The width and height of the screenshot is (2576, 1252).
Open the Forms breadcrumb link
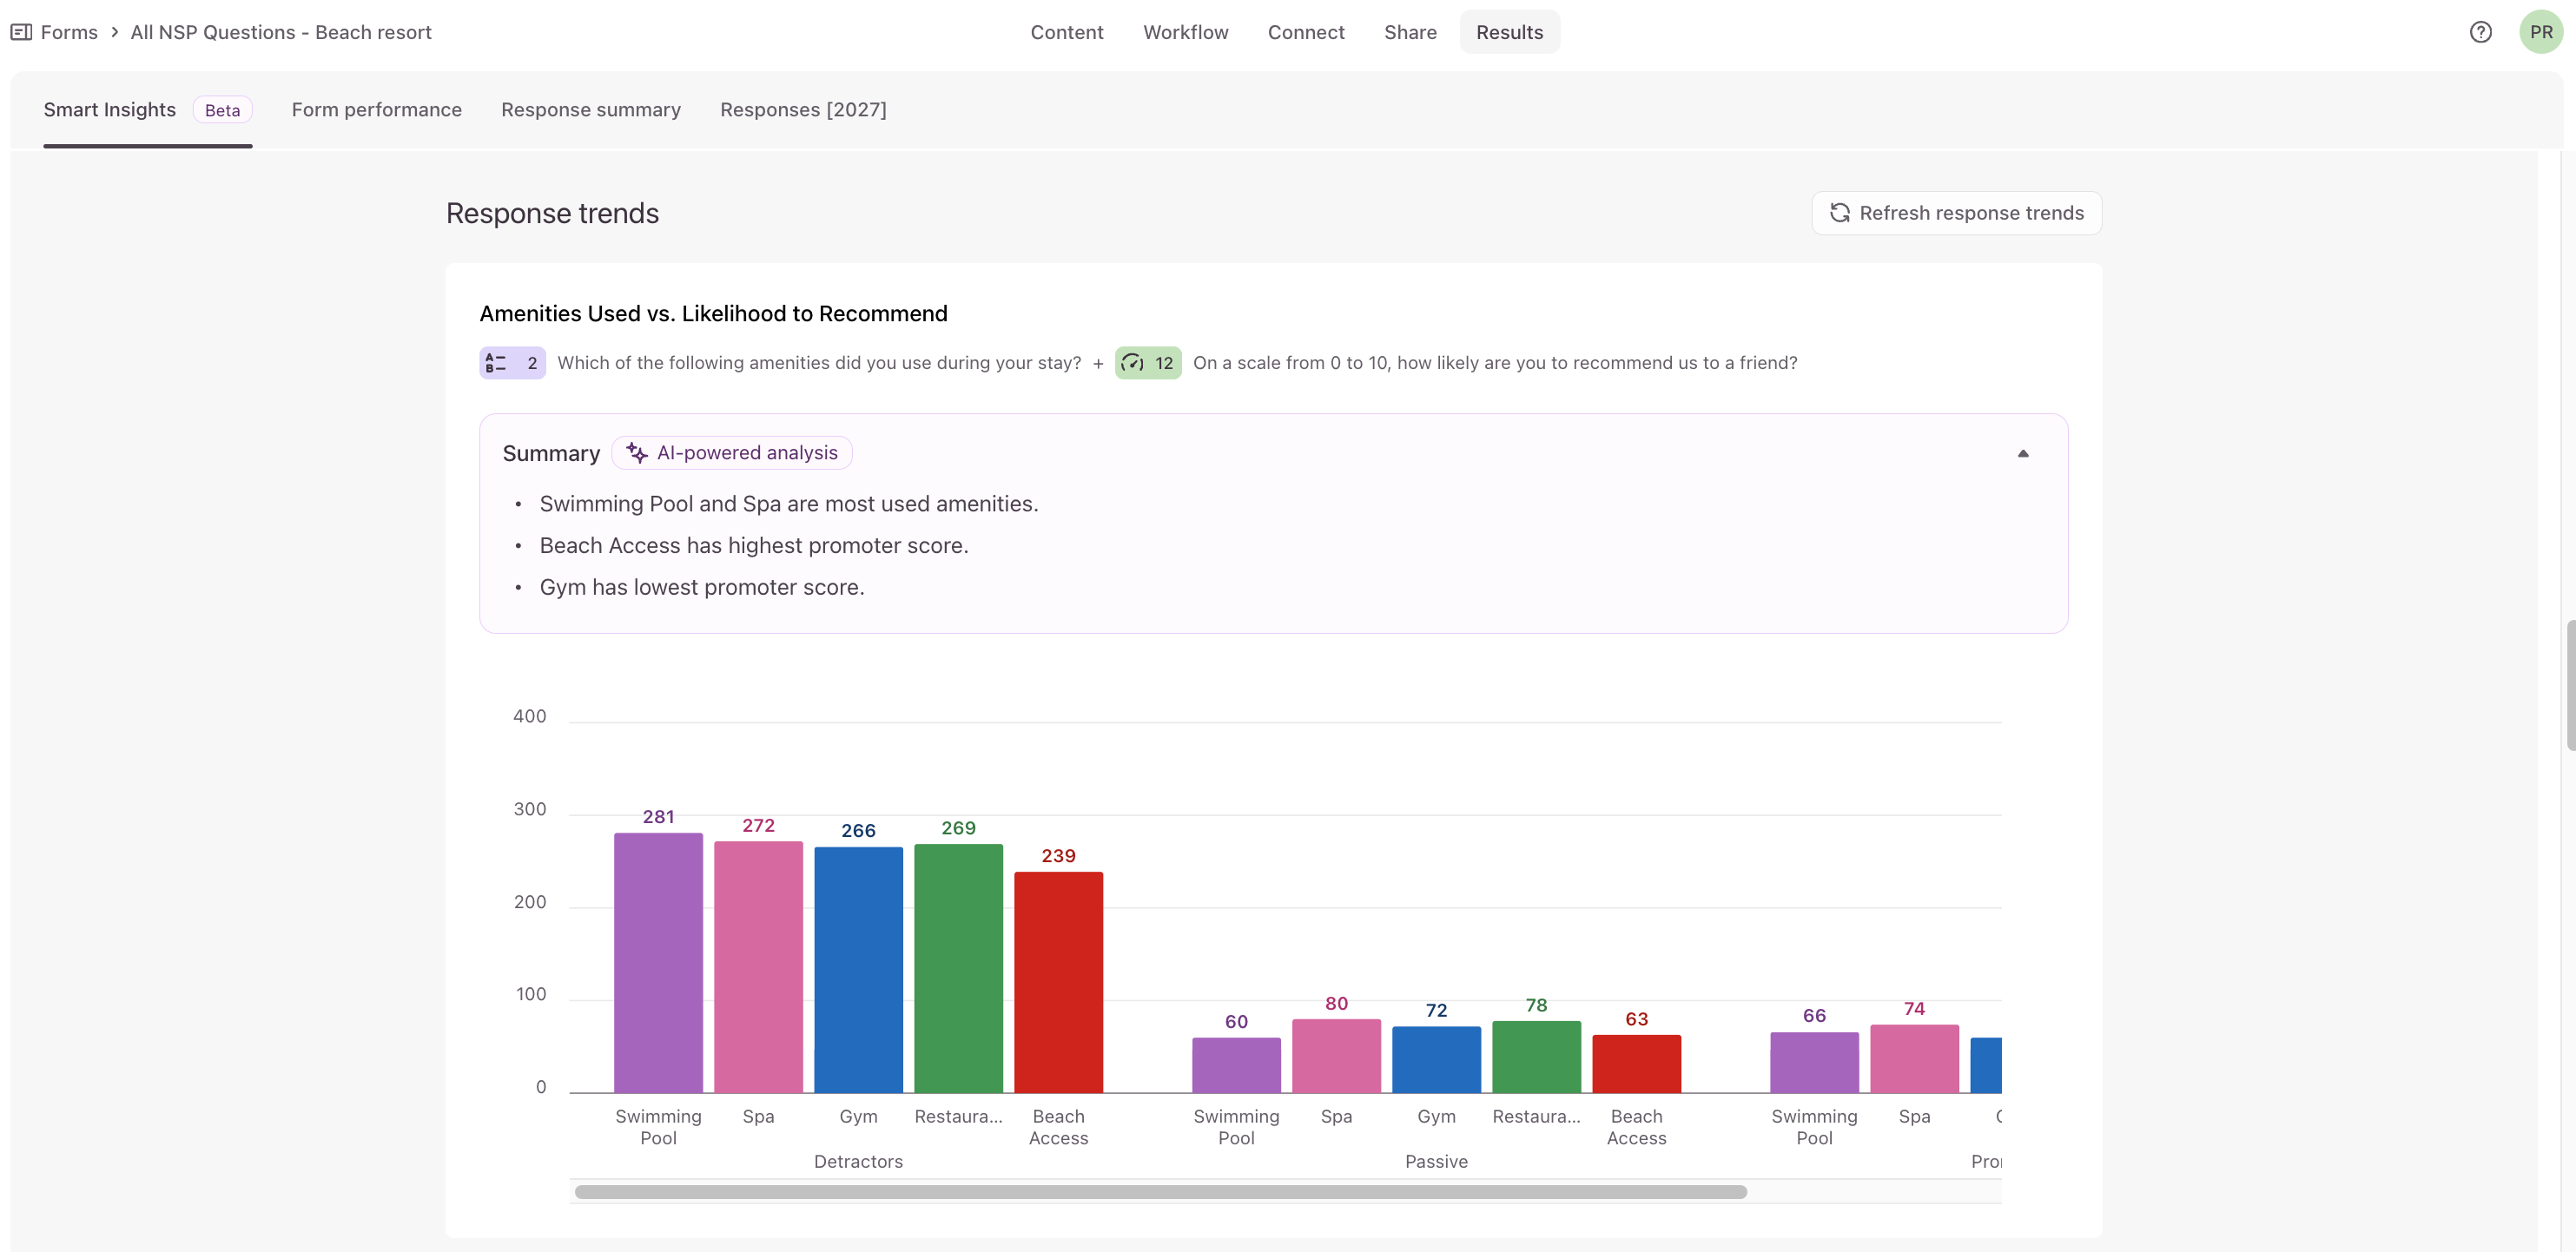(x=69, y=32)
